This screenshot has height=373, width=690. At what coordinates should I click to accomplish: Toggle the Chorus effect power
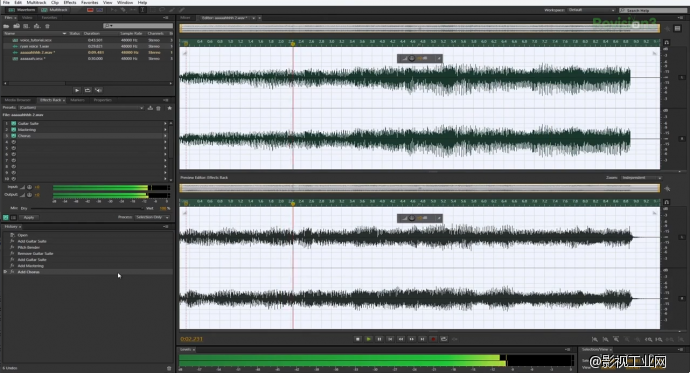[x=14, y=136]
